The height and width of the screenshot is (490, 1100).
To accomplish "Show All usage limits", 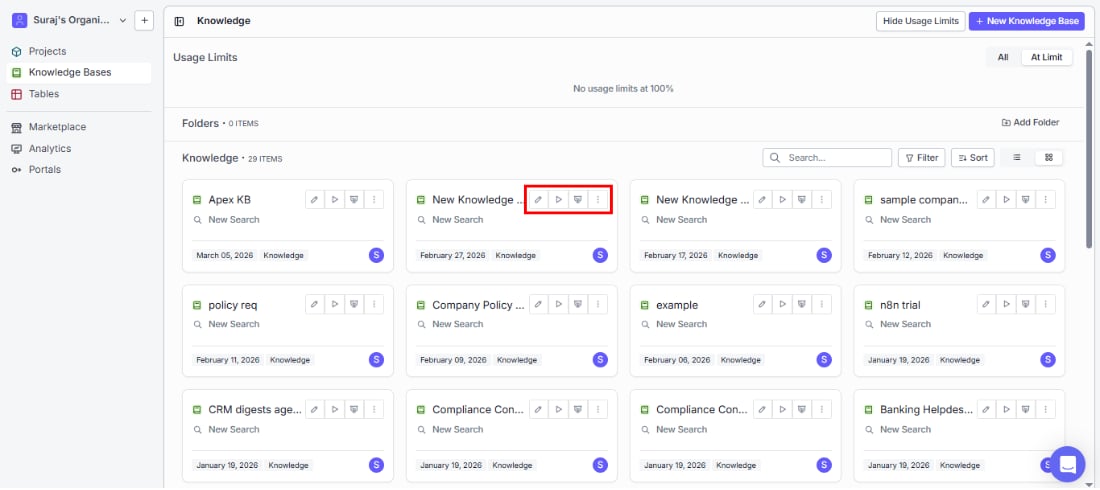I will pos(1003,58).
